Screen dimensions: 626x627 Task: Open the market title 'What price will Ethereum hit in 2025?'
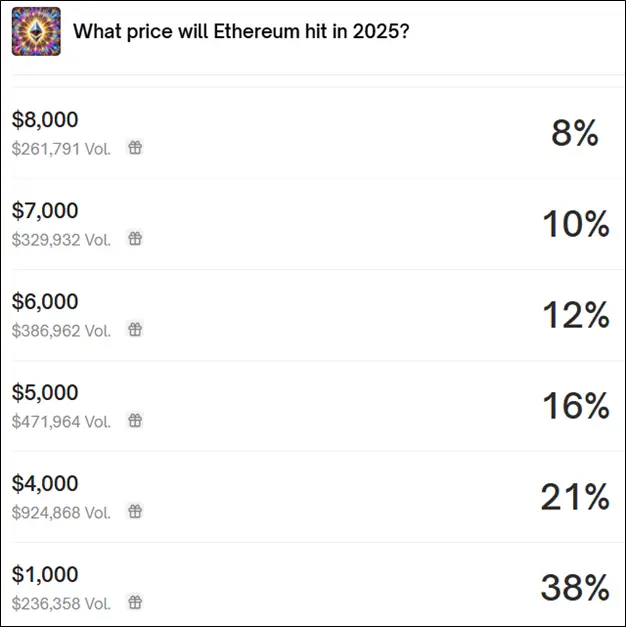(241, 31)
